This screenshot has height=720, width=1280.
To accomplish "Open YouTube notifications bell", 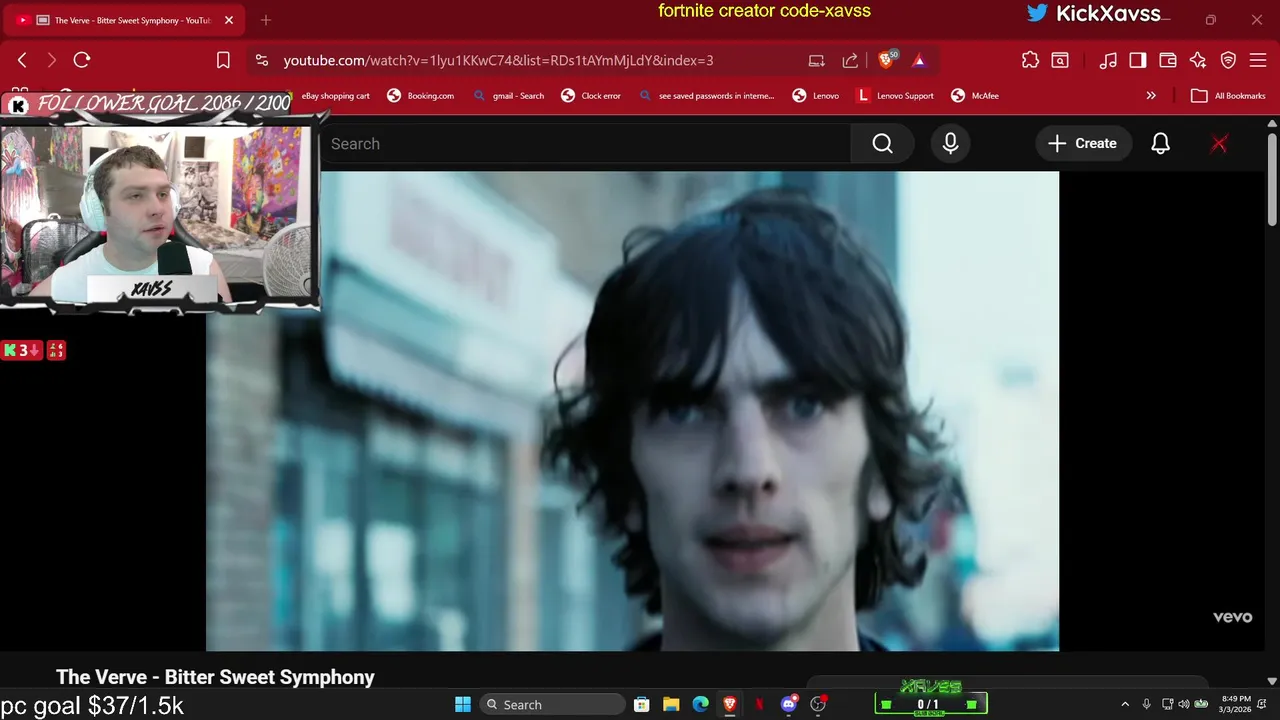I will tap(1160, 144).
